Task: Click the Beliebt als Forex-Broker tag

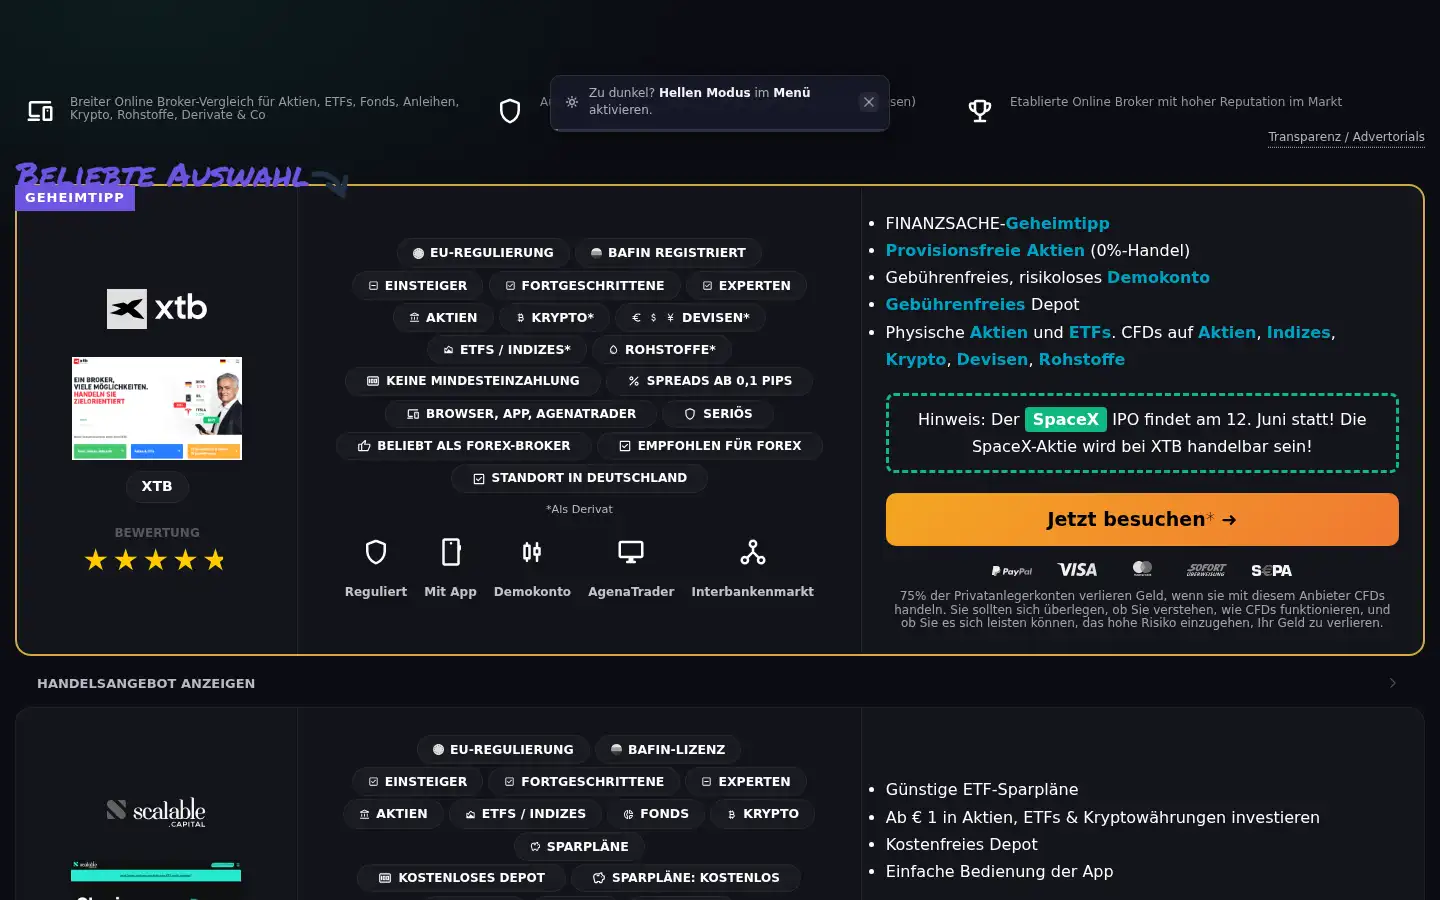Action: pos(464,446)
